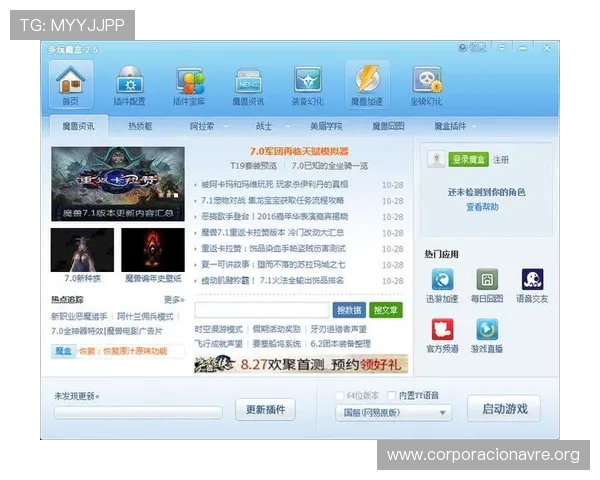Select the 战士 tab

pyautogui.click(x=264, y=126)
